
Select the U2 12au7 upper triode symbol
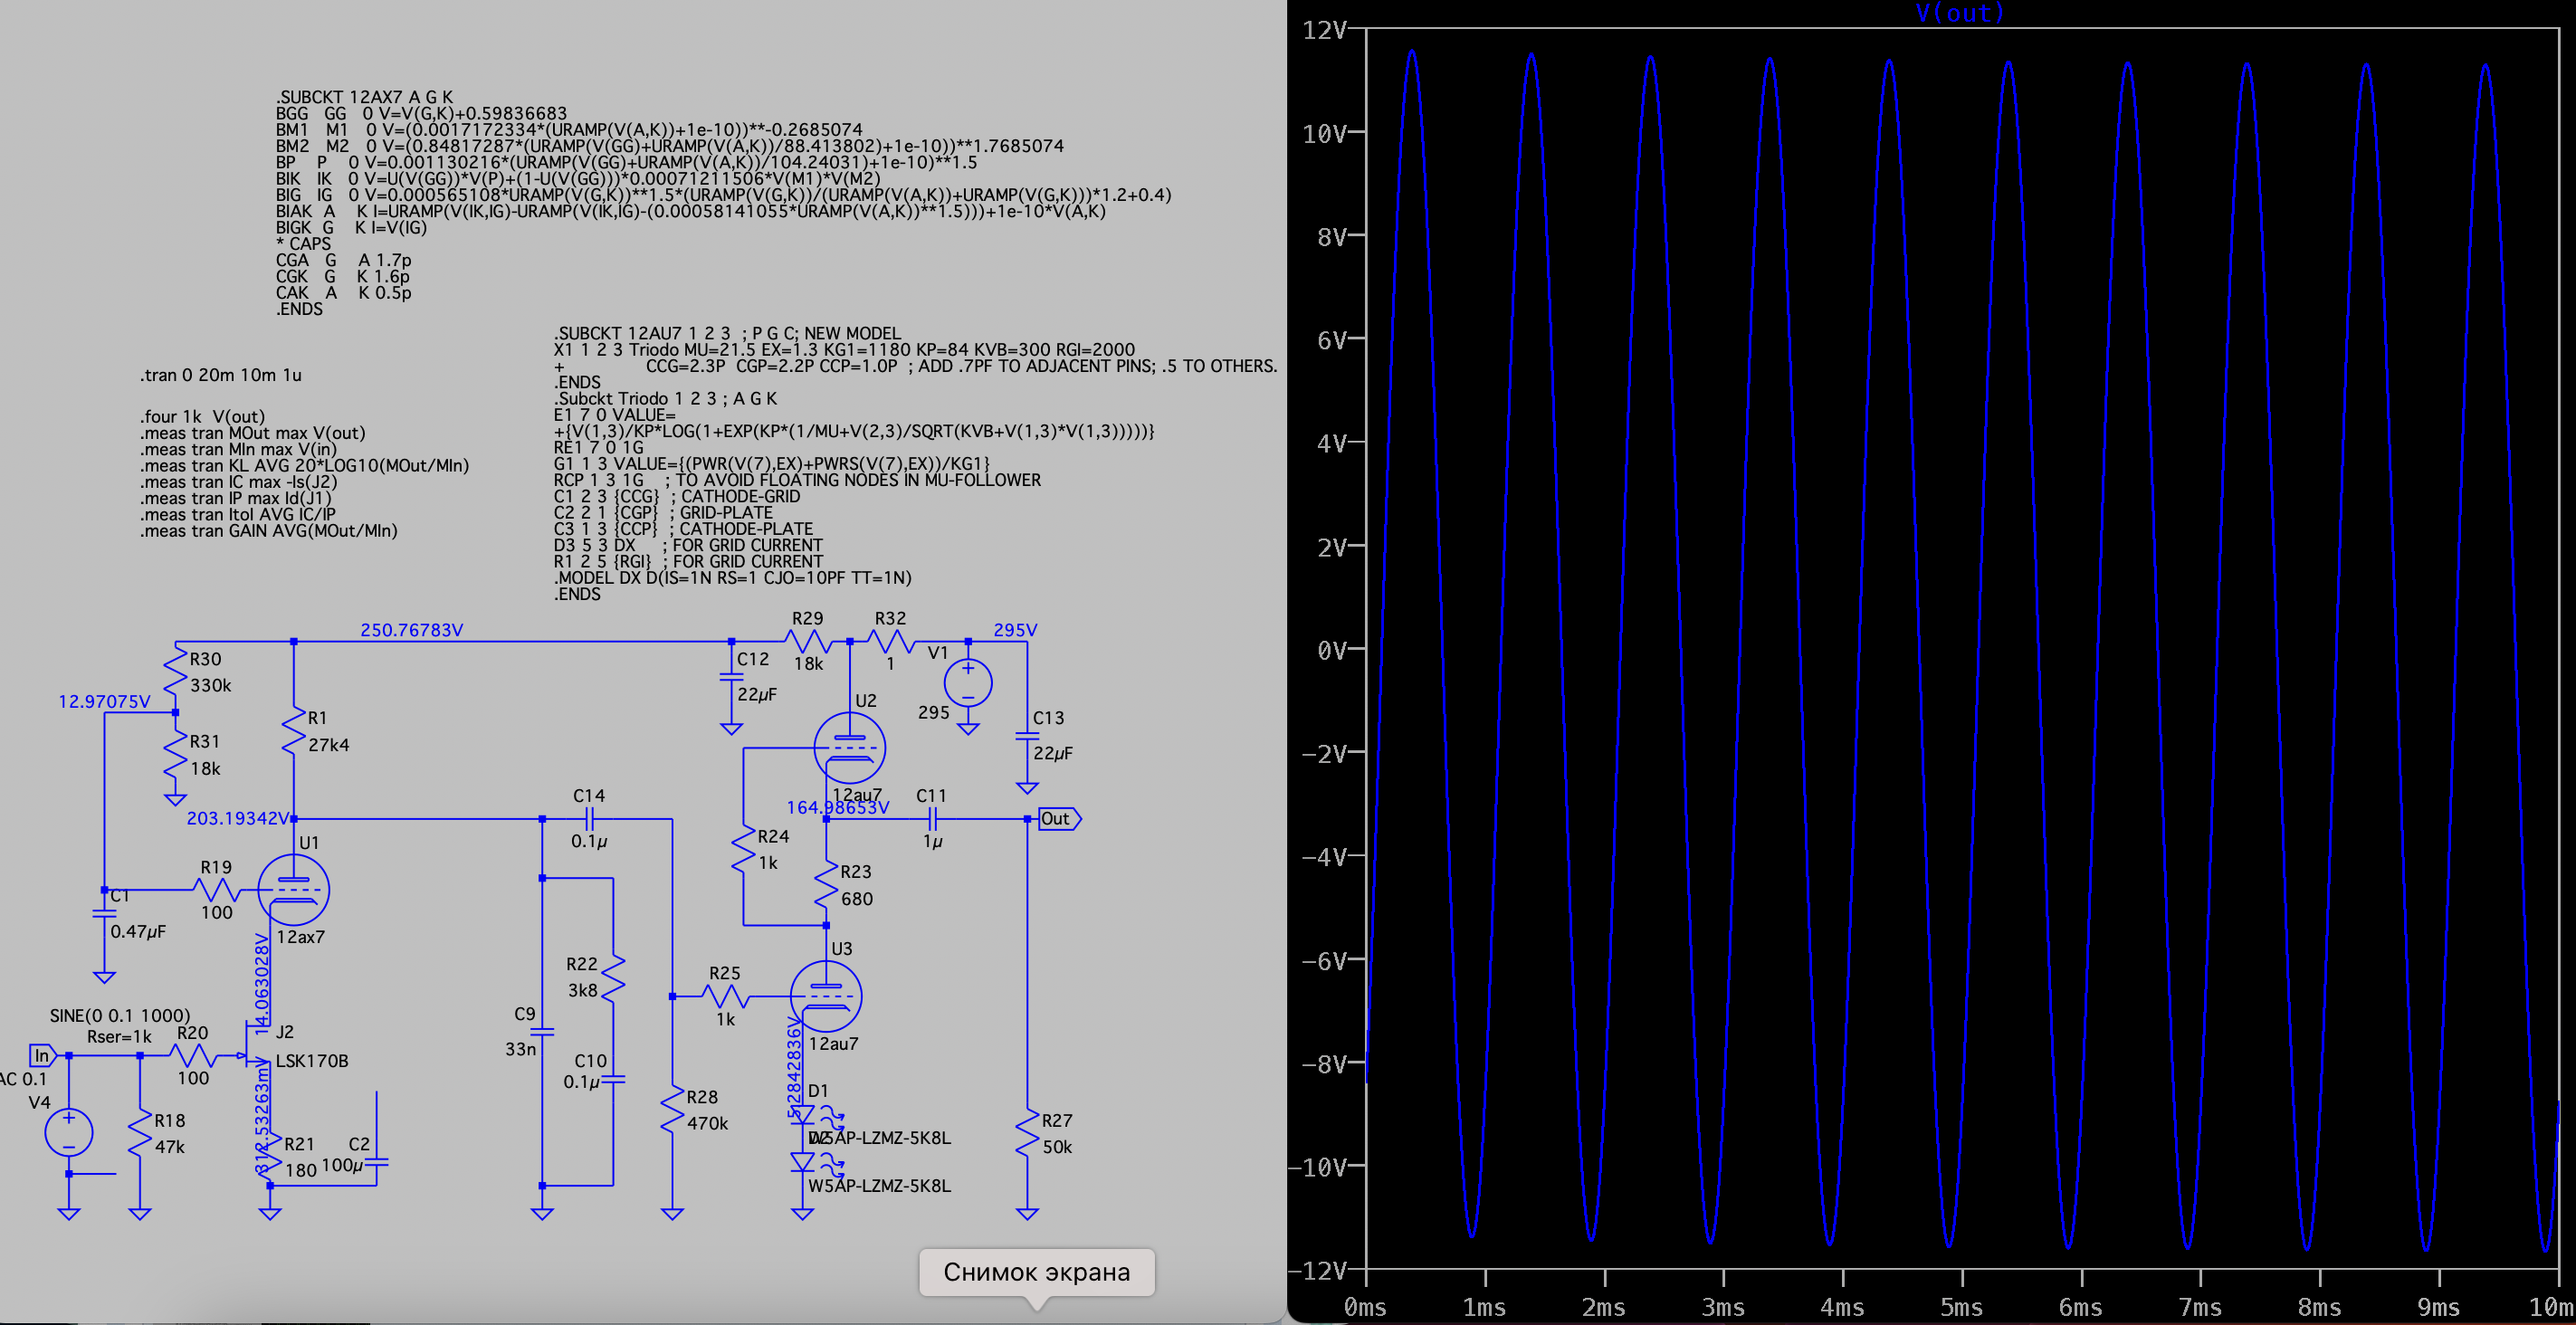[x=849, y=748]
